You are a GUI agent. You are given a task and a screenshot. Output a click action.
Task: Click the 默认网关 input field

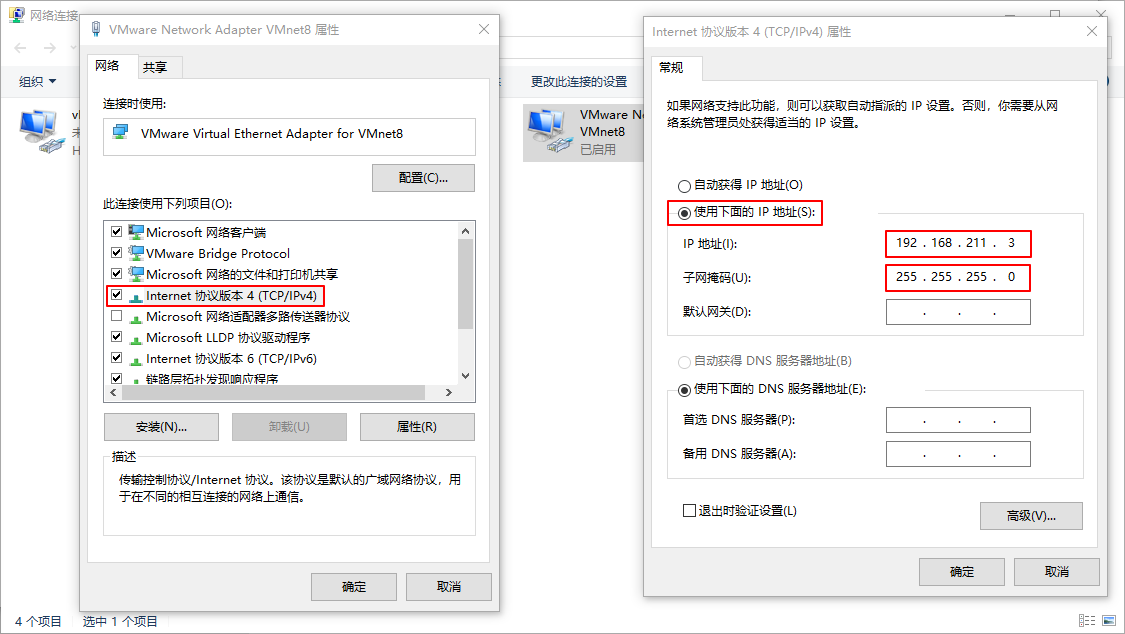(x=958, y=312)
